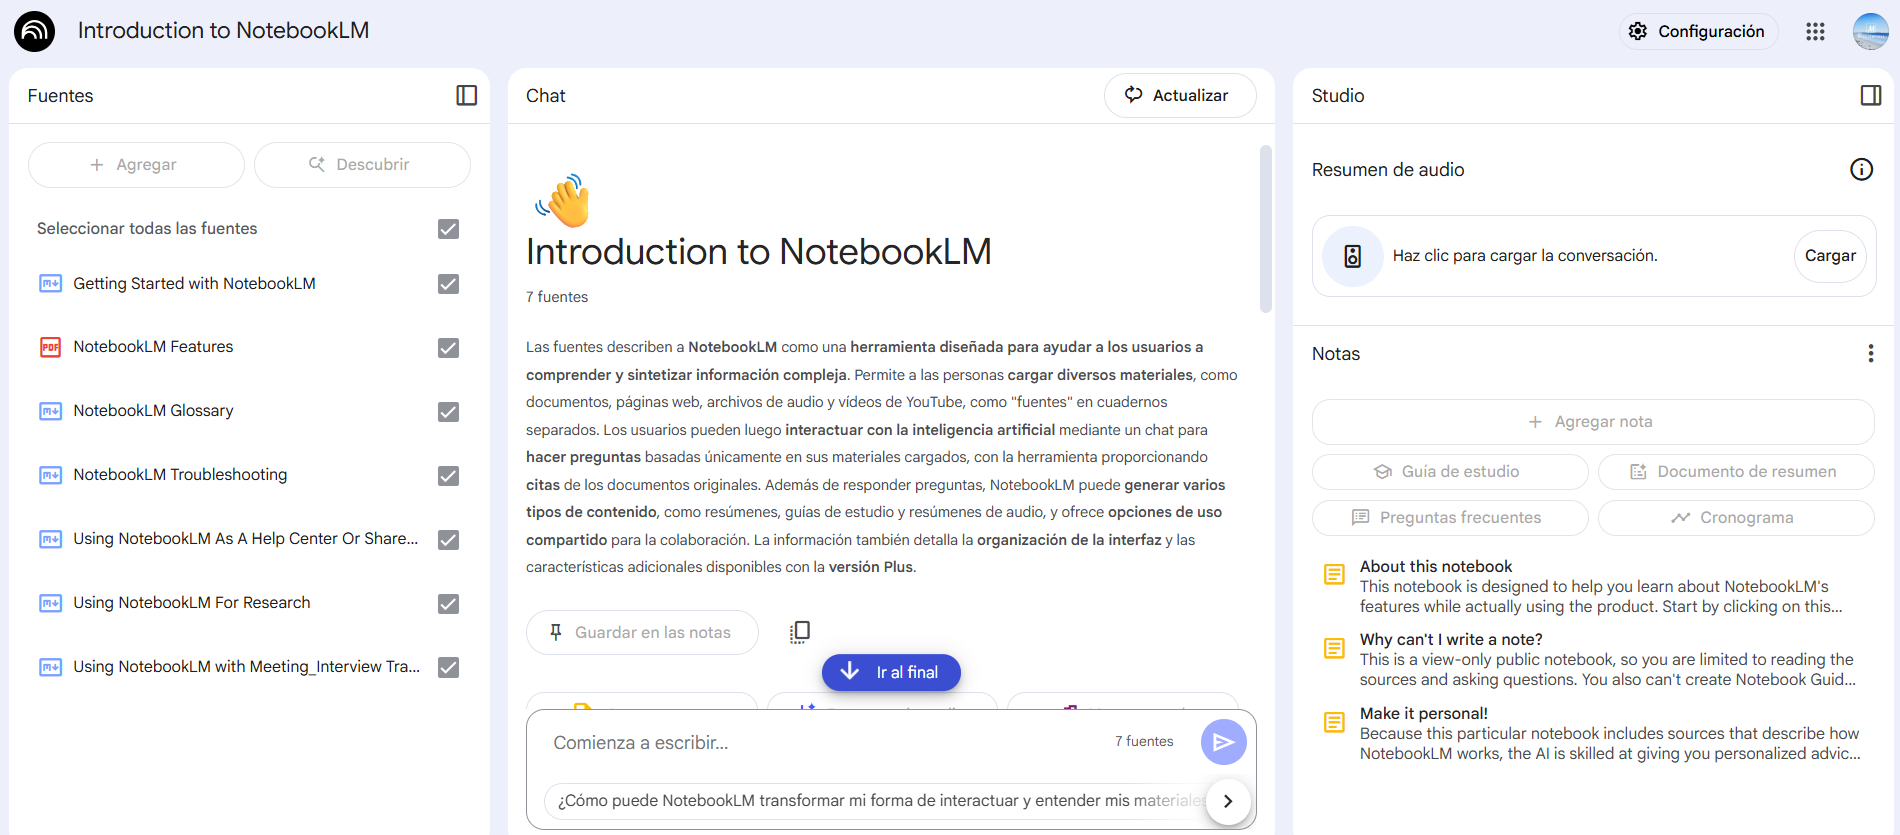The height and width of the screenshot is (835, 1900).
Task: Generate a Documento de resumen
Action: (1736, 472)
